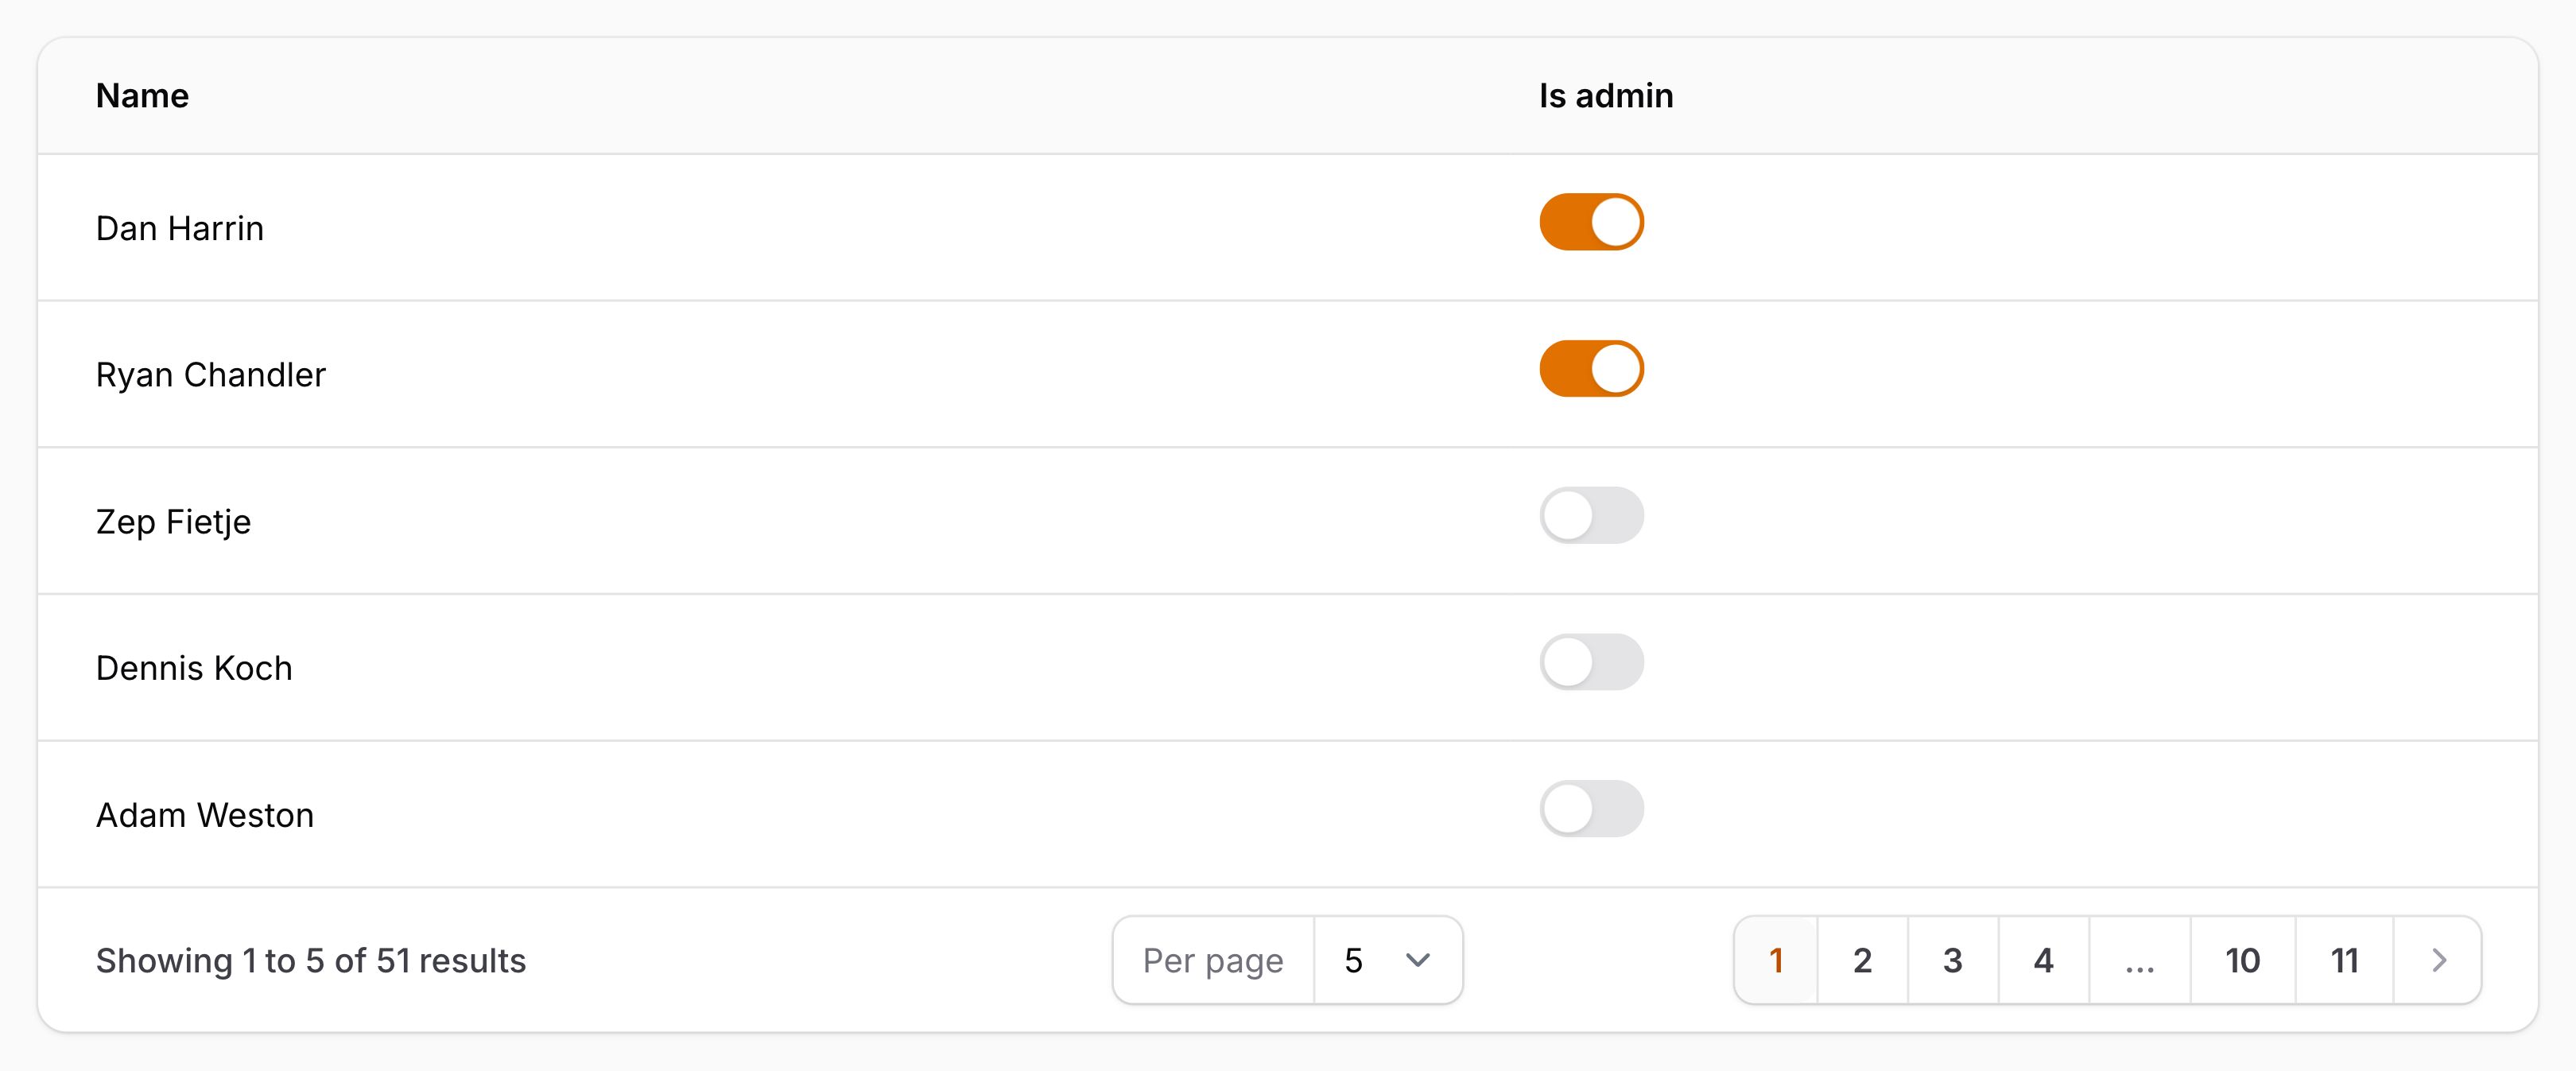Open page 4 of the user list
Screen dimensions: 2576x1071
click(x=2043, y=960)
